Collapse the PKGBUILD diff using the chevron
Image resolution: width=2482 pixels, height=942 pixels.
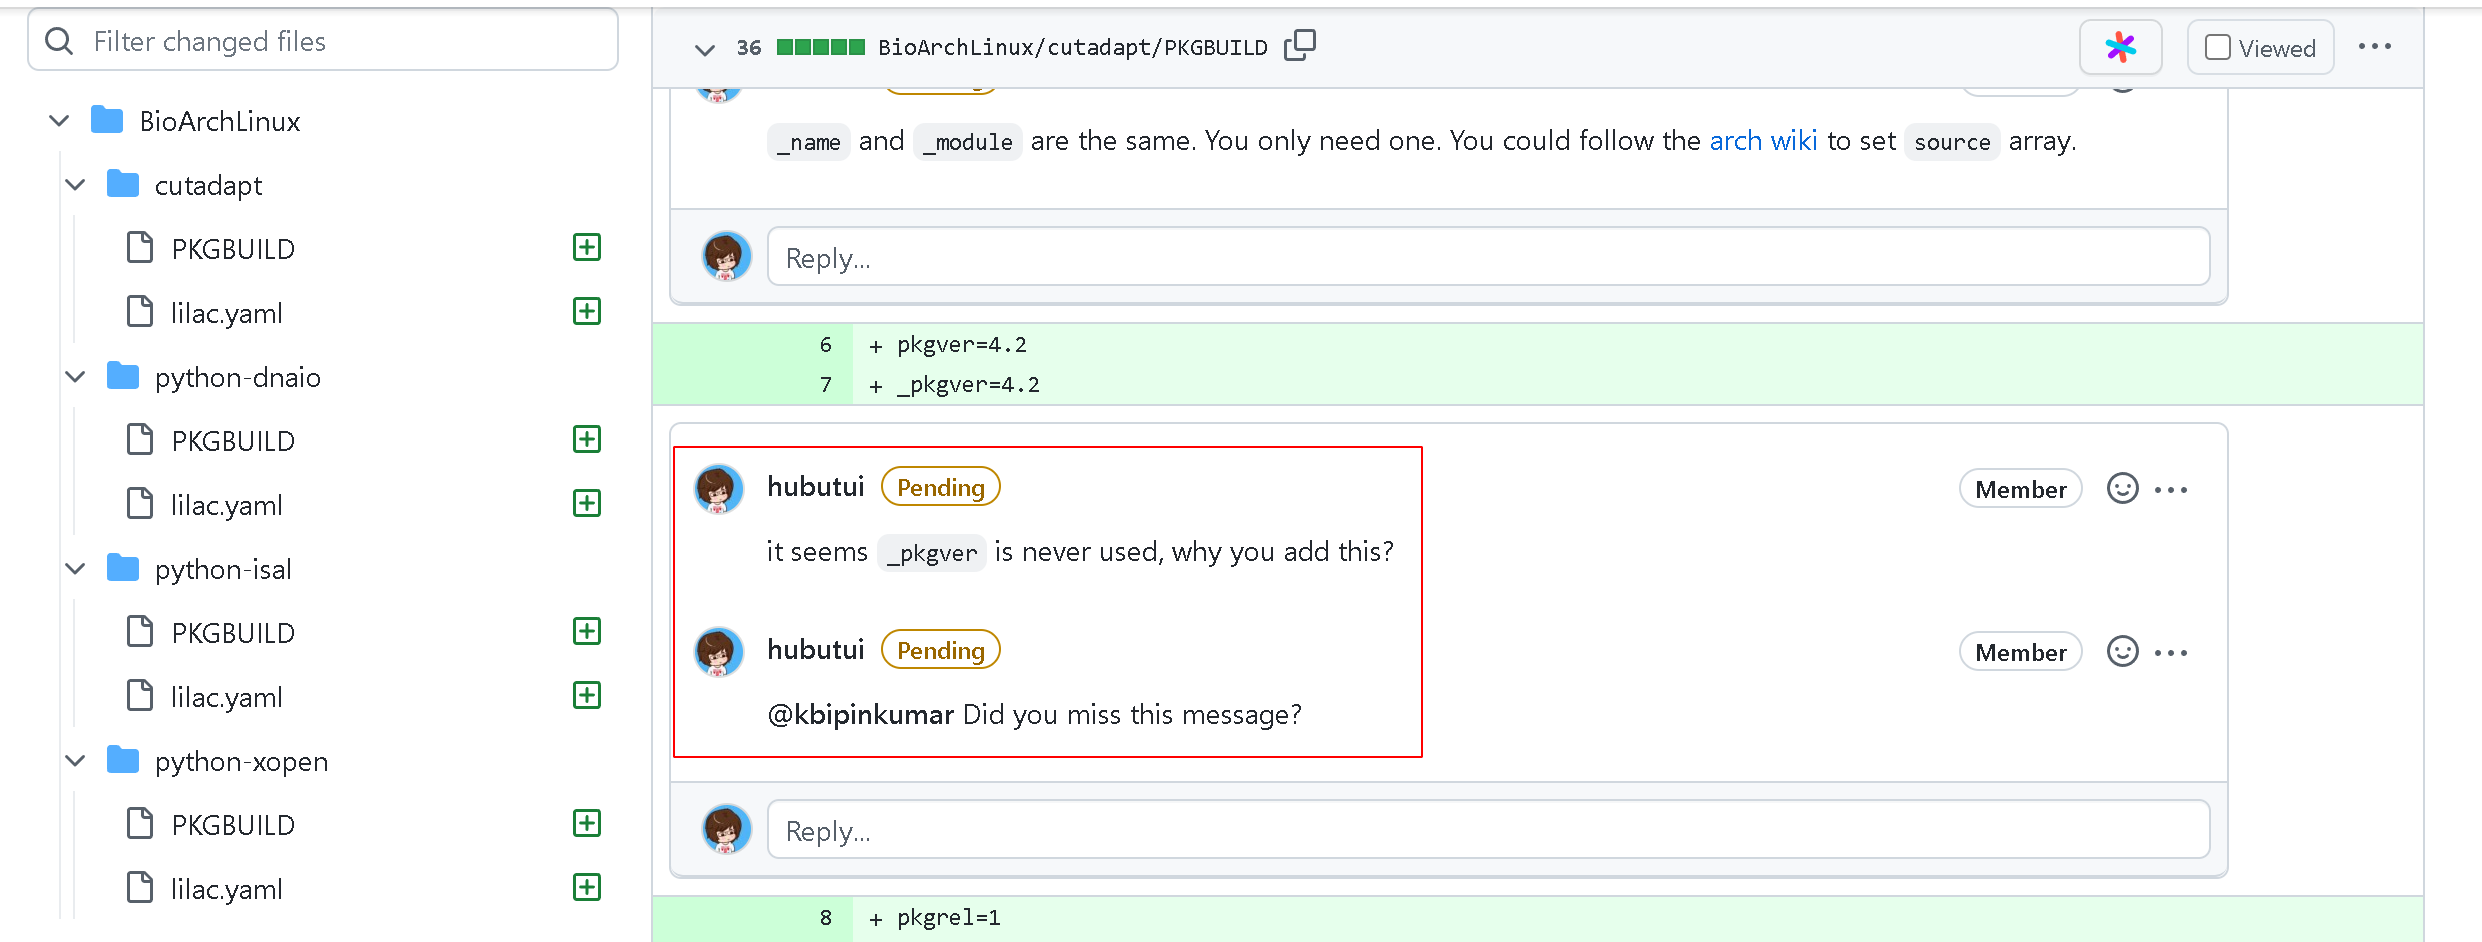coord(704,49)
